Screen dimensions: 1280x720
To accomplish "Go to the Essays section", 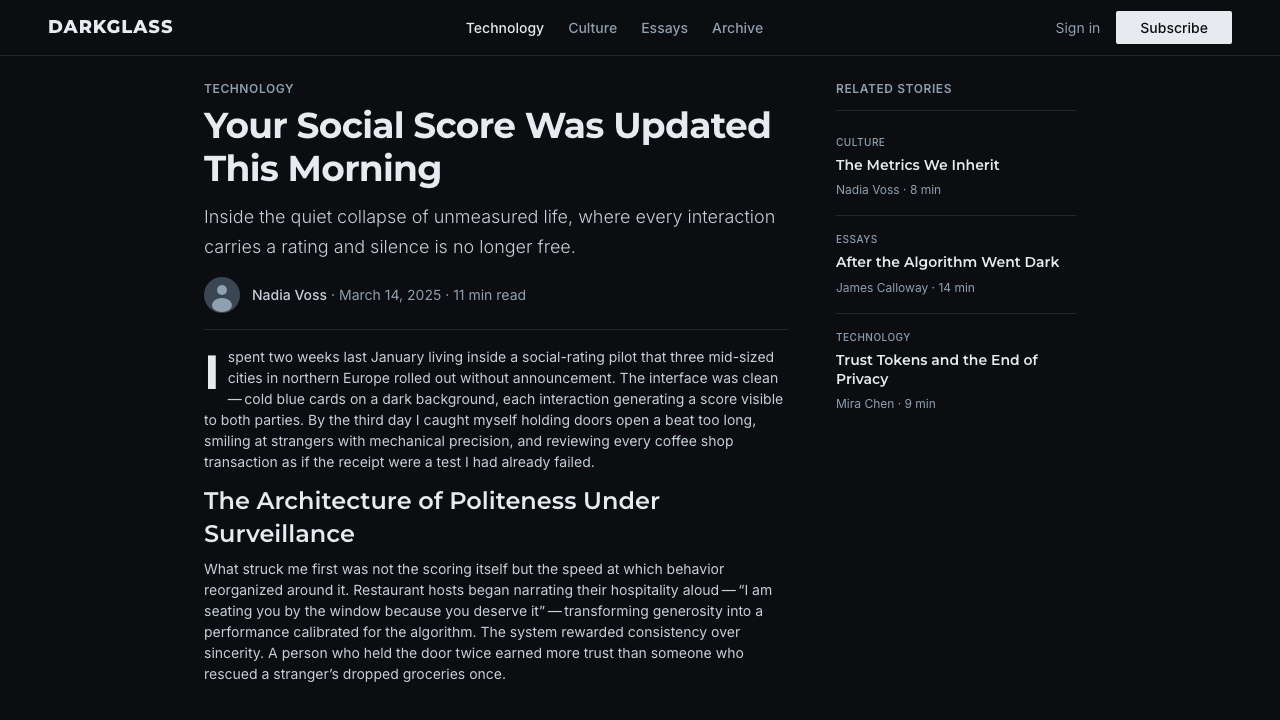I will [x=664, y=28].
